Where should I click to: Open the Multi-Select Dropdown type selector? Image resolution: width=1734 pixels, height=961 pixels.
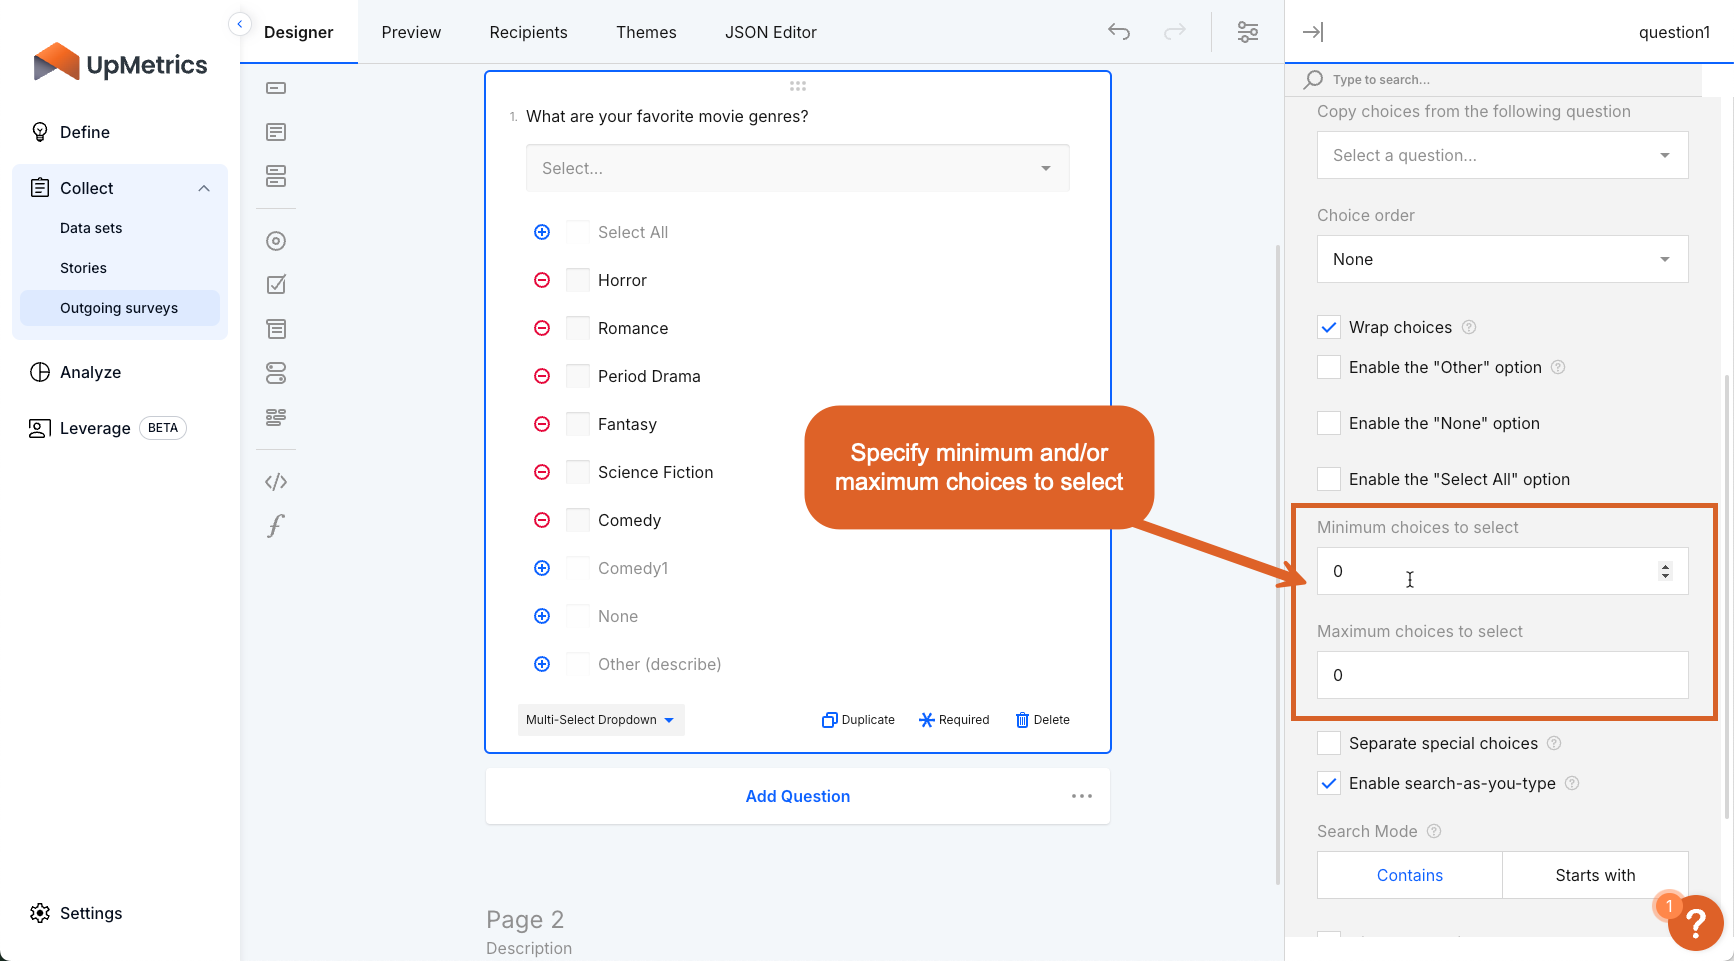coord(600,720)
